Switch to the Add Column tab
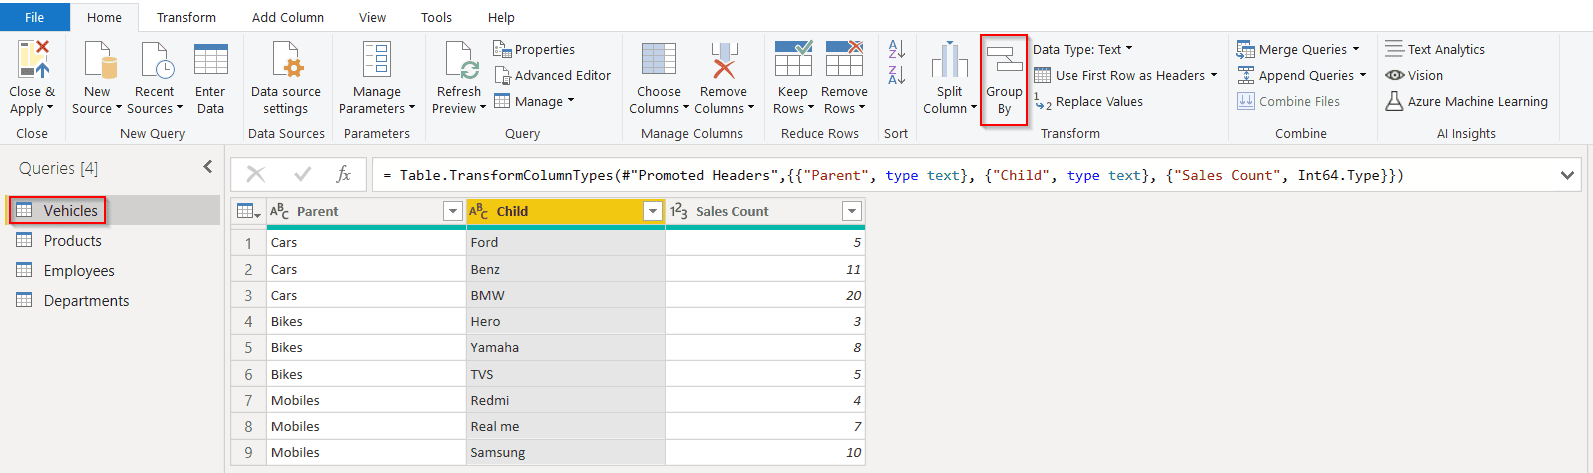The image size is (1593, 473). (288, 17)
